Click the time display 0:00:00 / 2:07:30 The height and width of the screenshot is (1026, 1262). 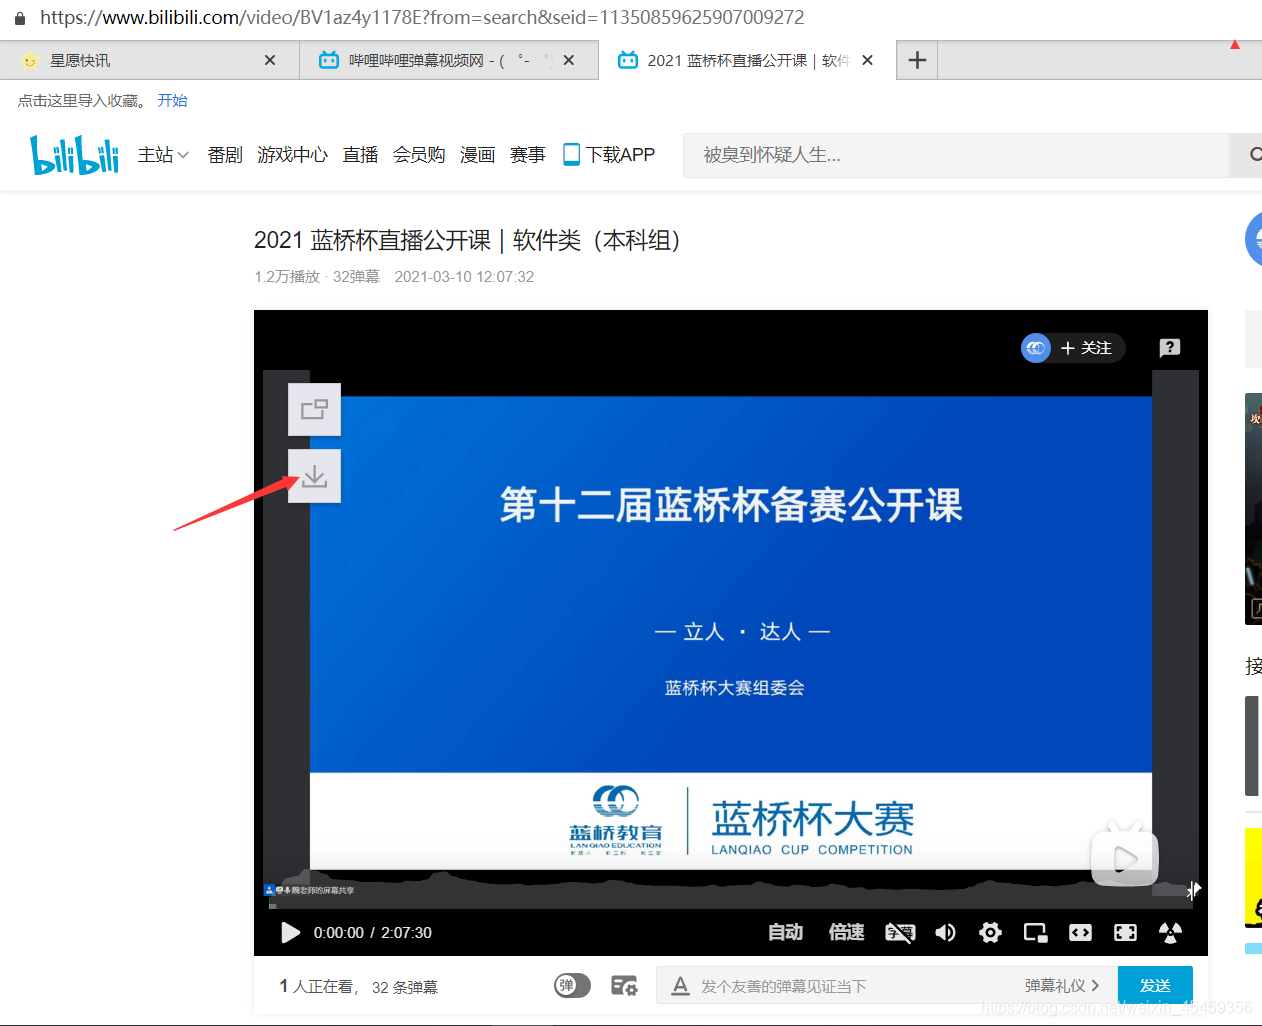tap(373, 933)
